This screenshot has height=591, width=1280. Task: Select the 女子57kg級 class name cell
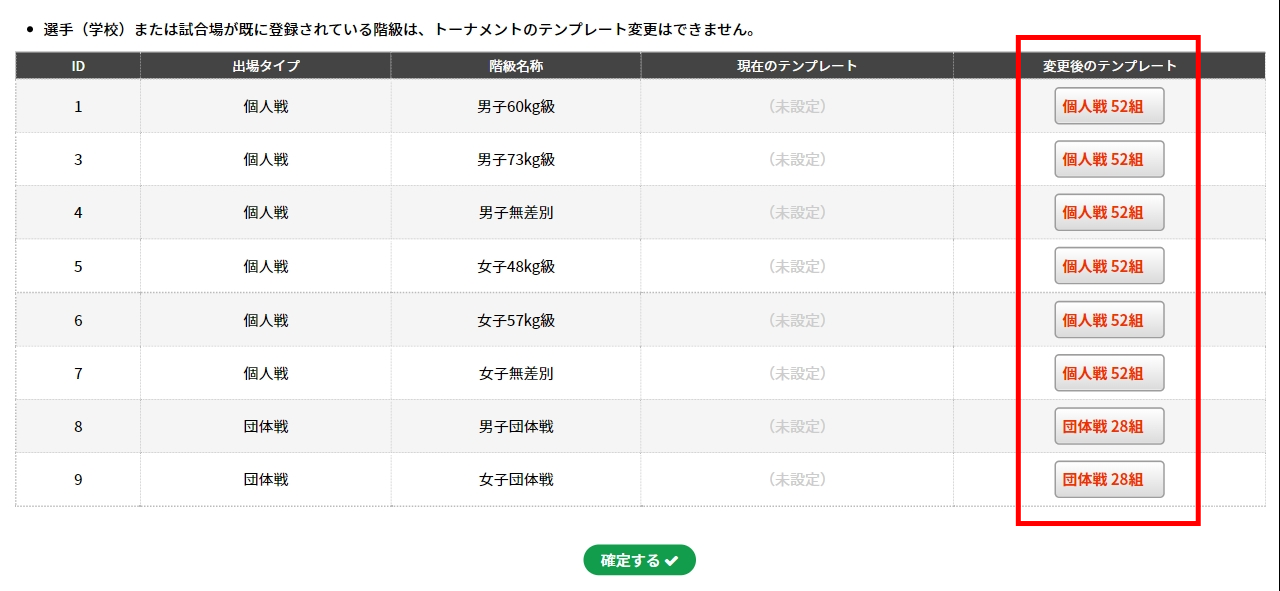(x=516, y=321)
